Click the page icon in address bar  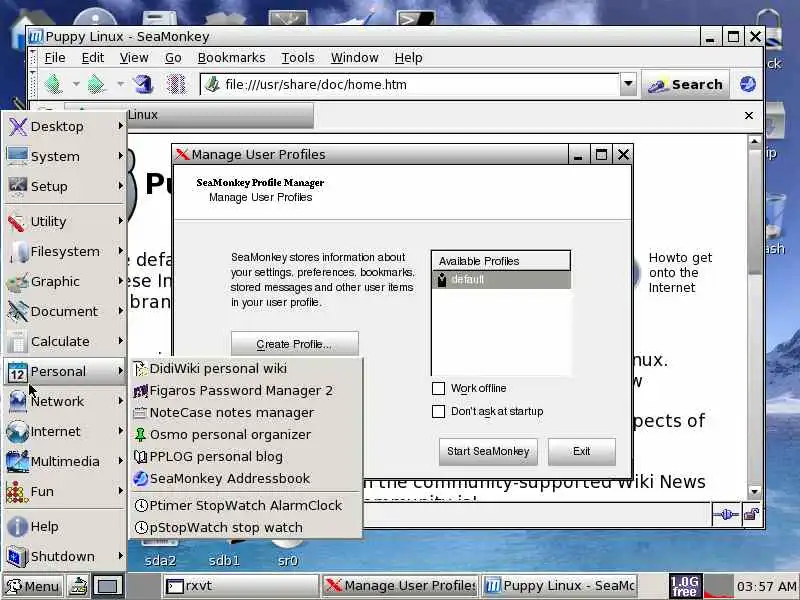[x=212, y=84]
